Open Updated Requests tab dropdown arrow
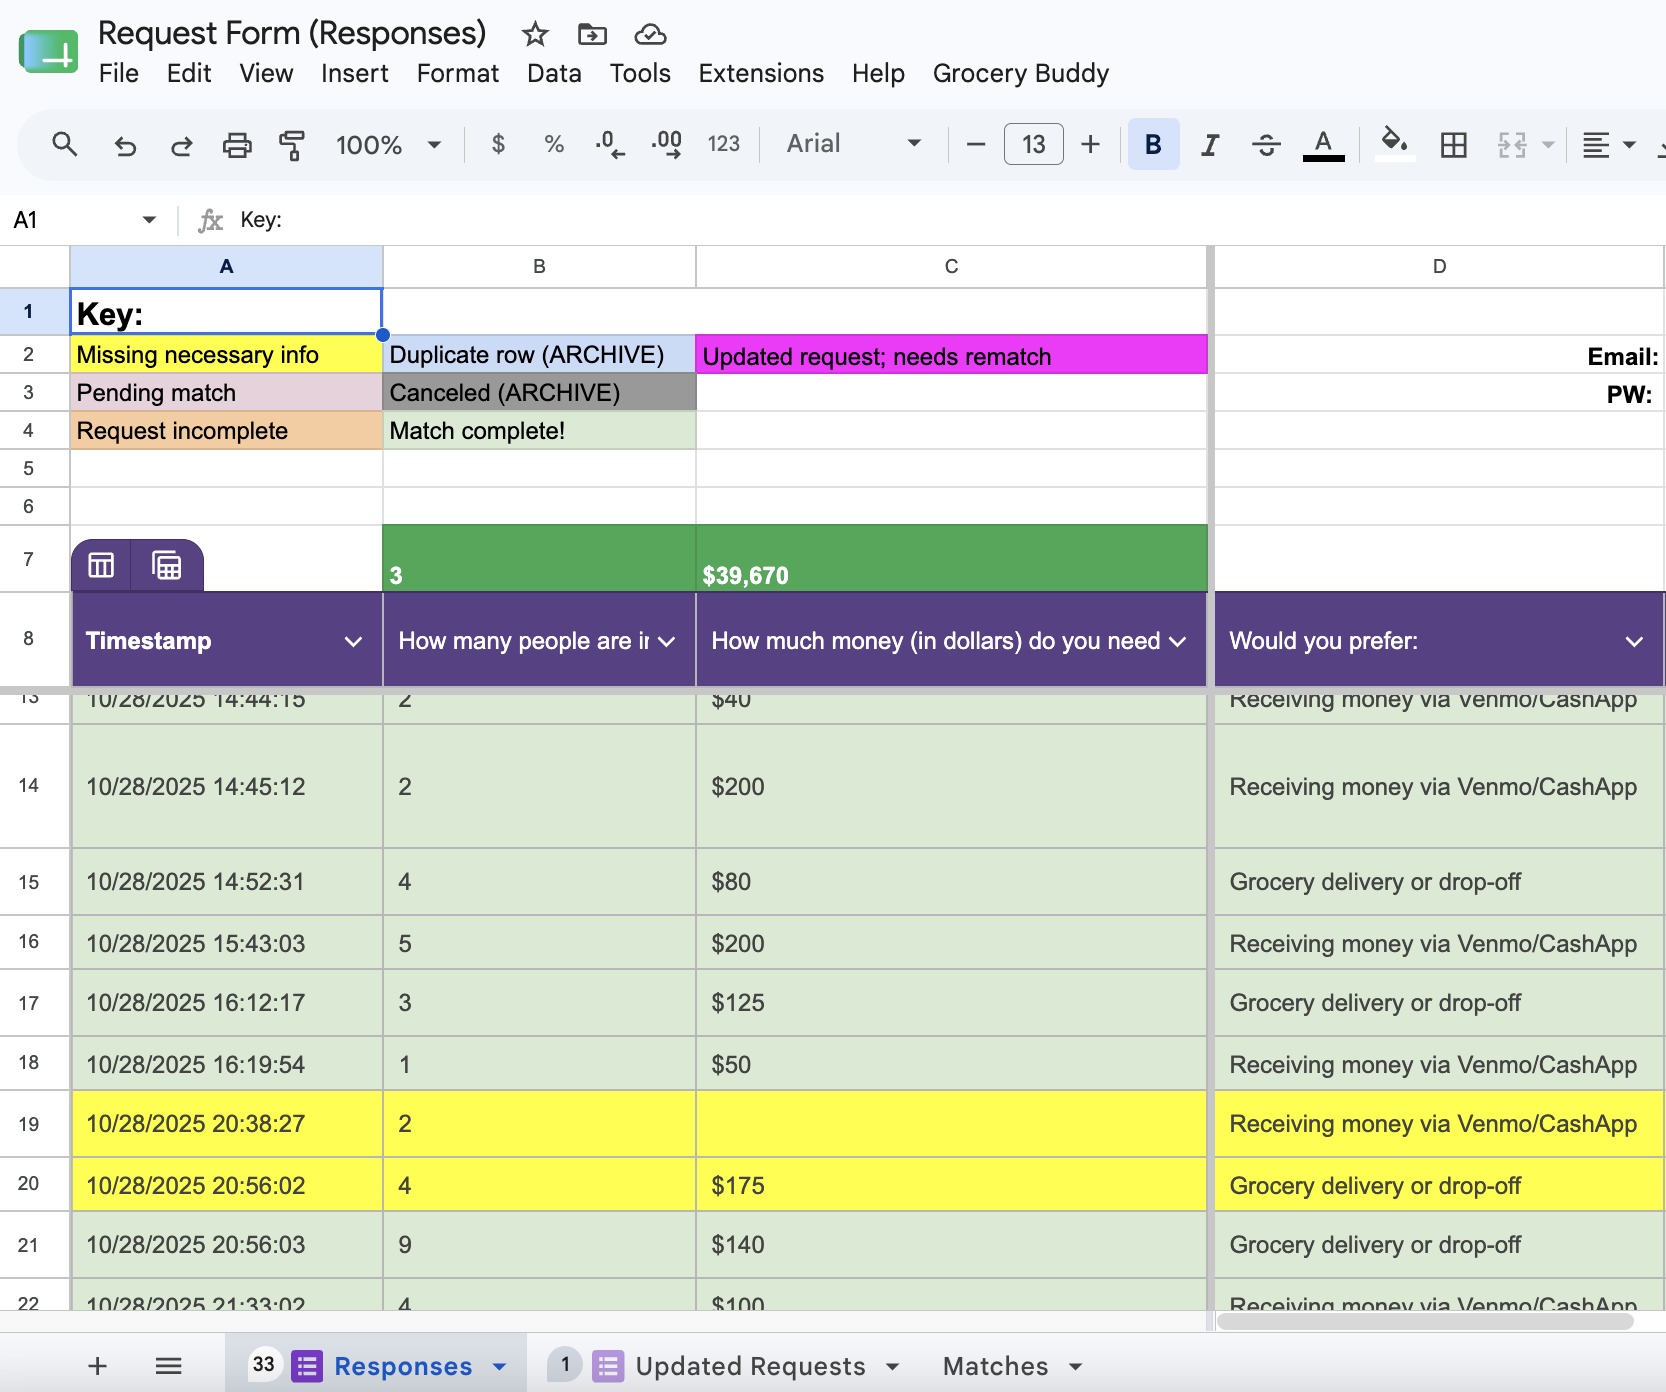Screen dimensions: 1666x1392 click(x=893, y=1366)
